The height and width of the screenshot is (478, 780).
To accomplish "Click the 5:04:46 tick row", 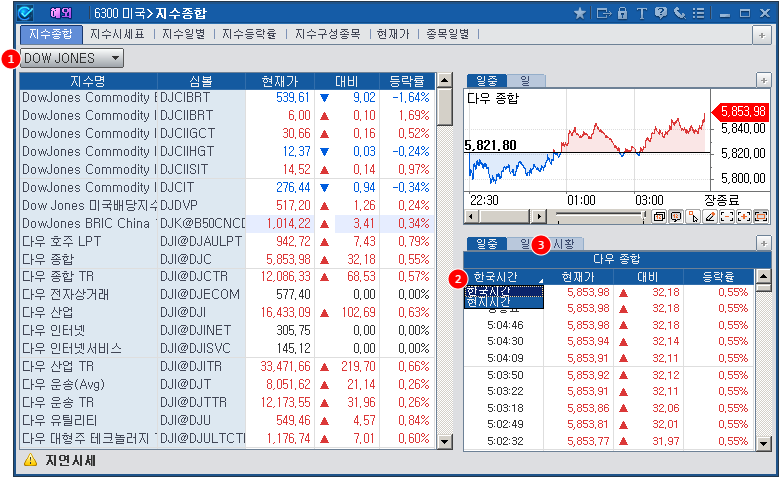I will click(609, 325).
